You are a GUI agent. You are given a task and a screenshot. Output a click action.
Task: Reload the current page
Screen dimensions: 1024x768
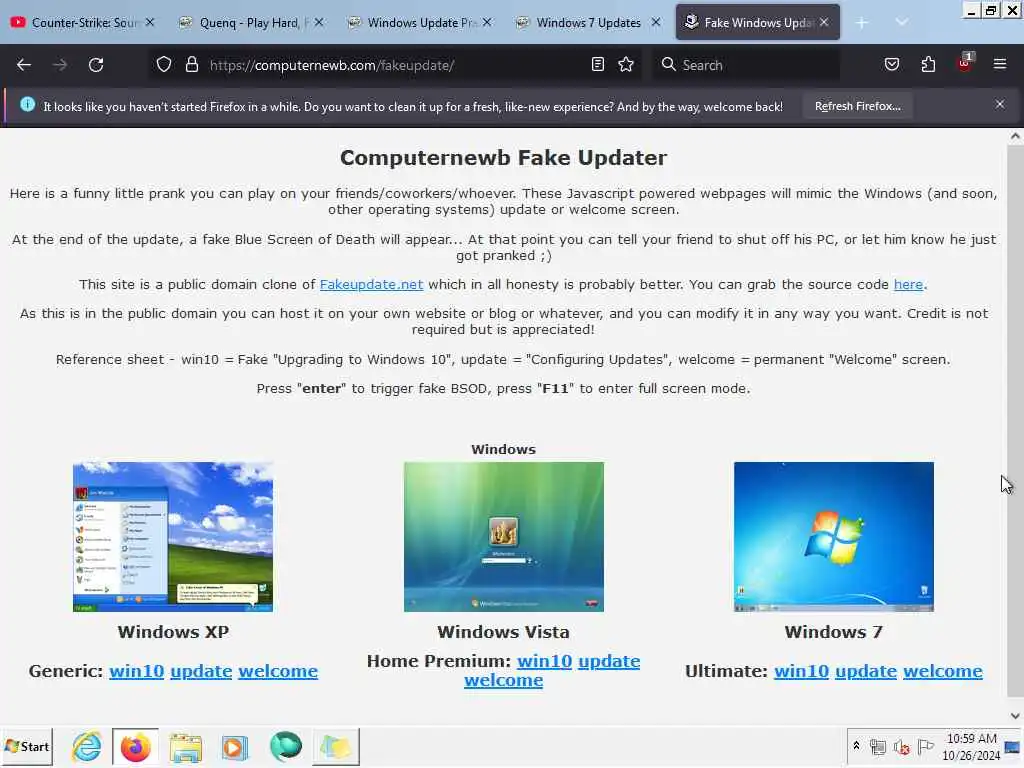click(x=96, y=65)
